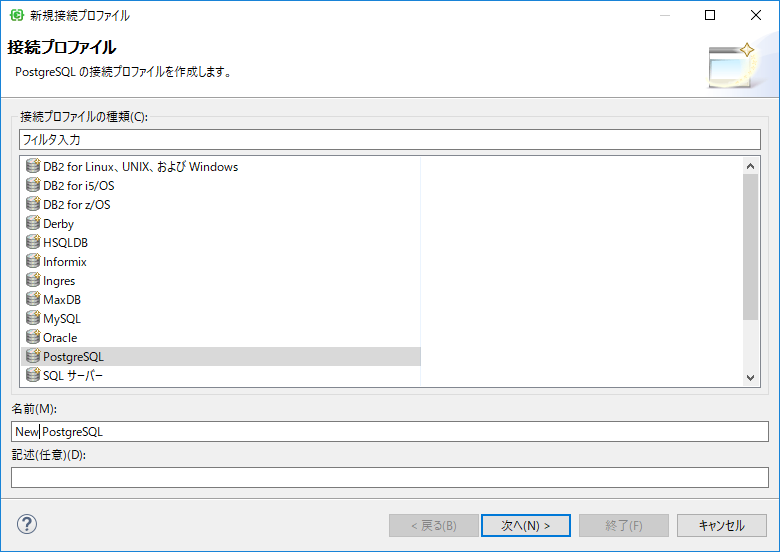
Task: Click the 記述(任意)(D) description field
Action: pos(390,477)
